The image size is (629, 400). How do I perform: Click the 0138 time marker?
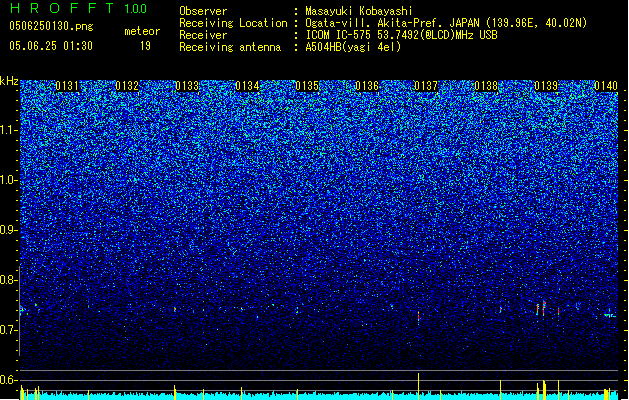point(486,86)
